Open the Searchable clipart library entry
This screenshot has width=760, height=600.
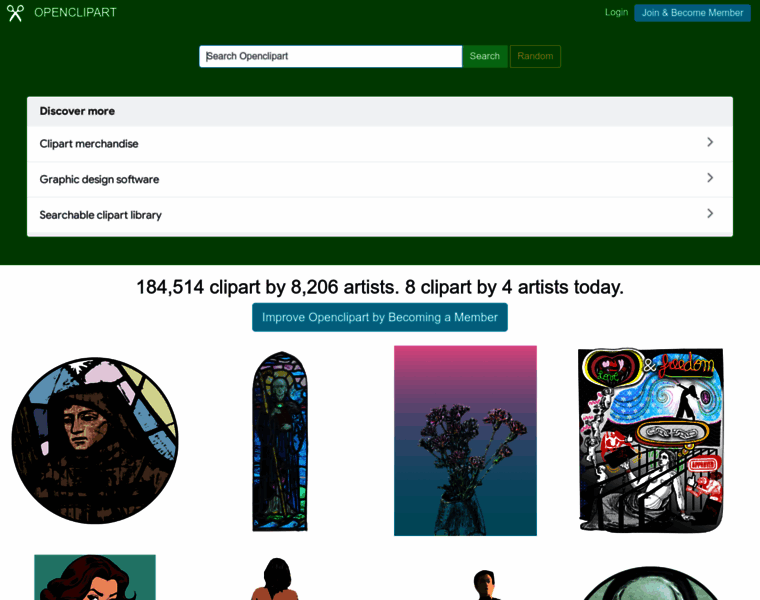click(380, 215)
